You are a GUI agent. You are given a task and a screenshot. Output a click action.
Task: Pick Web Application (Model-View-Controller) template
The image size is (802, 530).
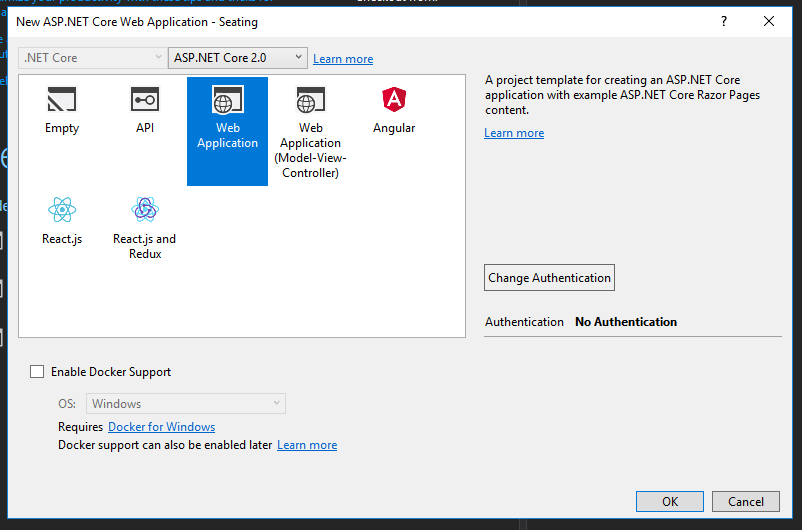[x=310, y=100]
